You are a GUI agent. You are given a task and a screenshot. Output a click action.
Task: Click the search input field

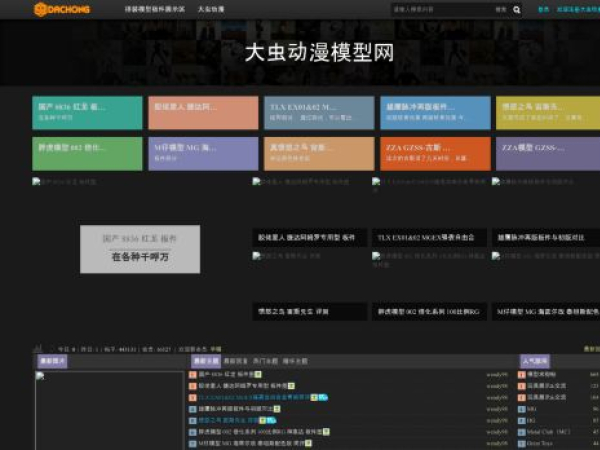point(440,9)
